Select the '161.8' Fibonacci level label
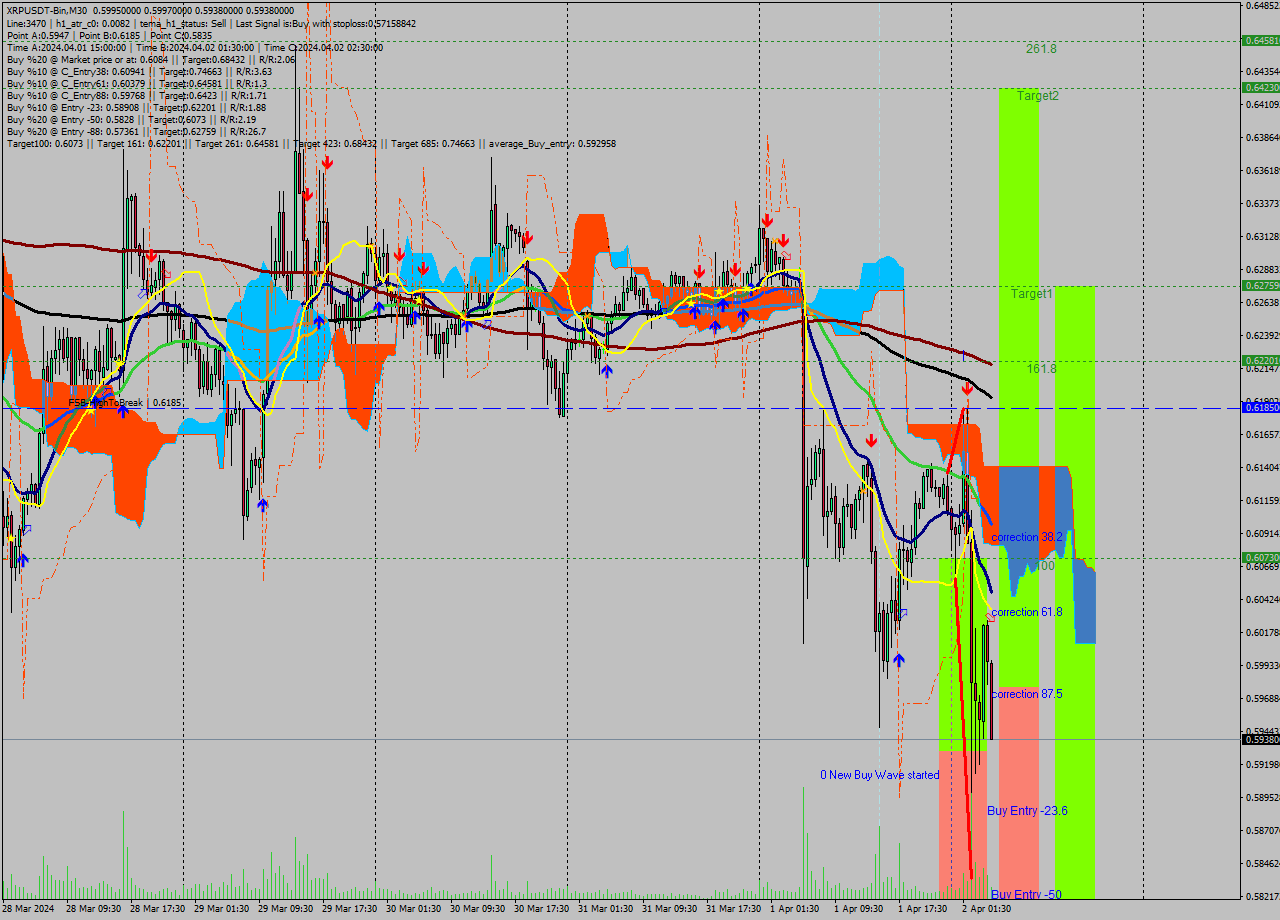 tap(1041, 369)
